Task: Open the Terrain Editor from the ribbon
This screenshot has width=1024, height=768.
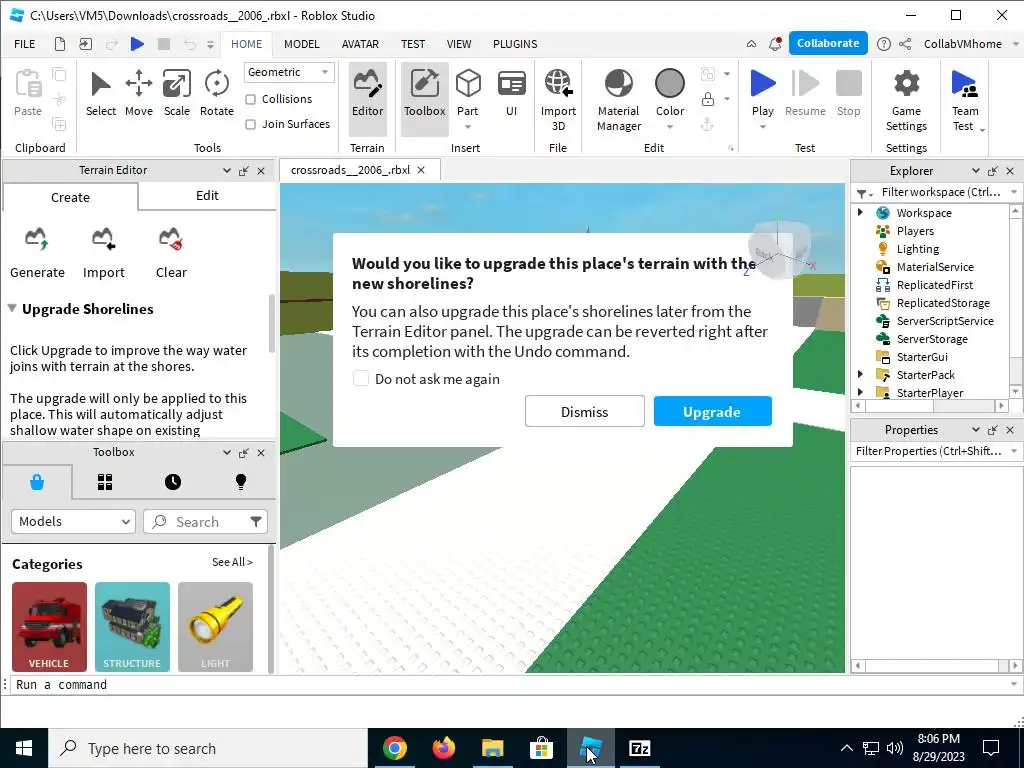Action: click(x=368, y=98)
